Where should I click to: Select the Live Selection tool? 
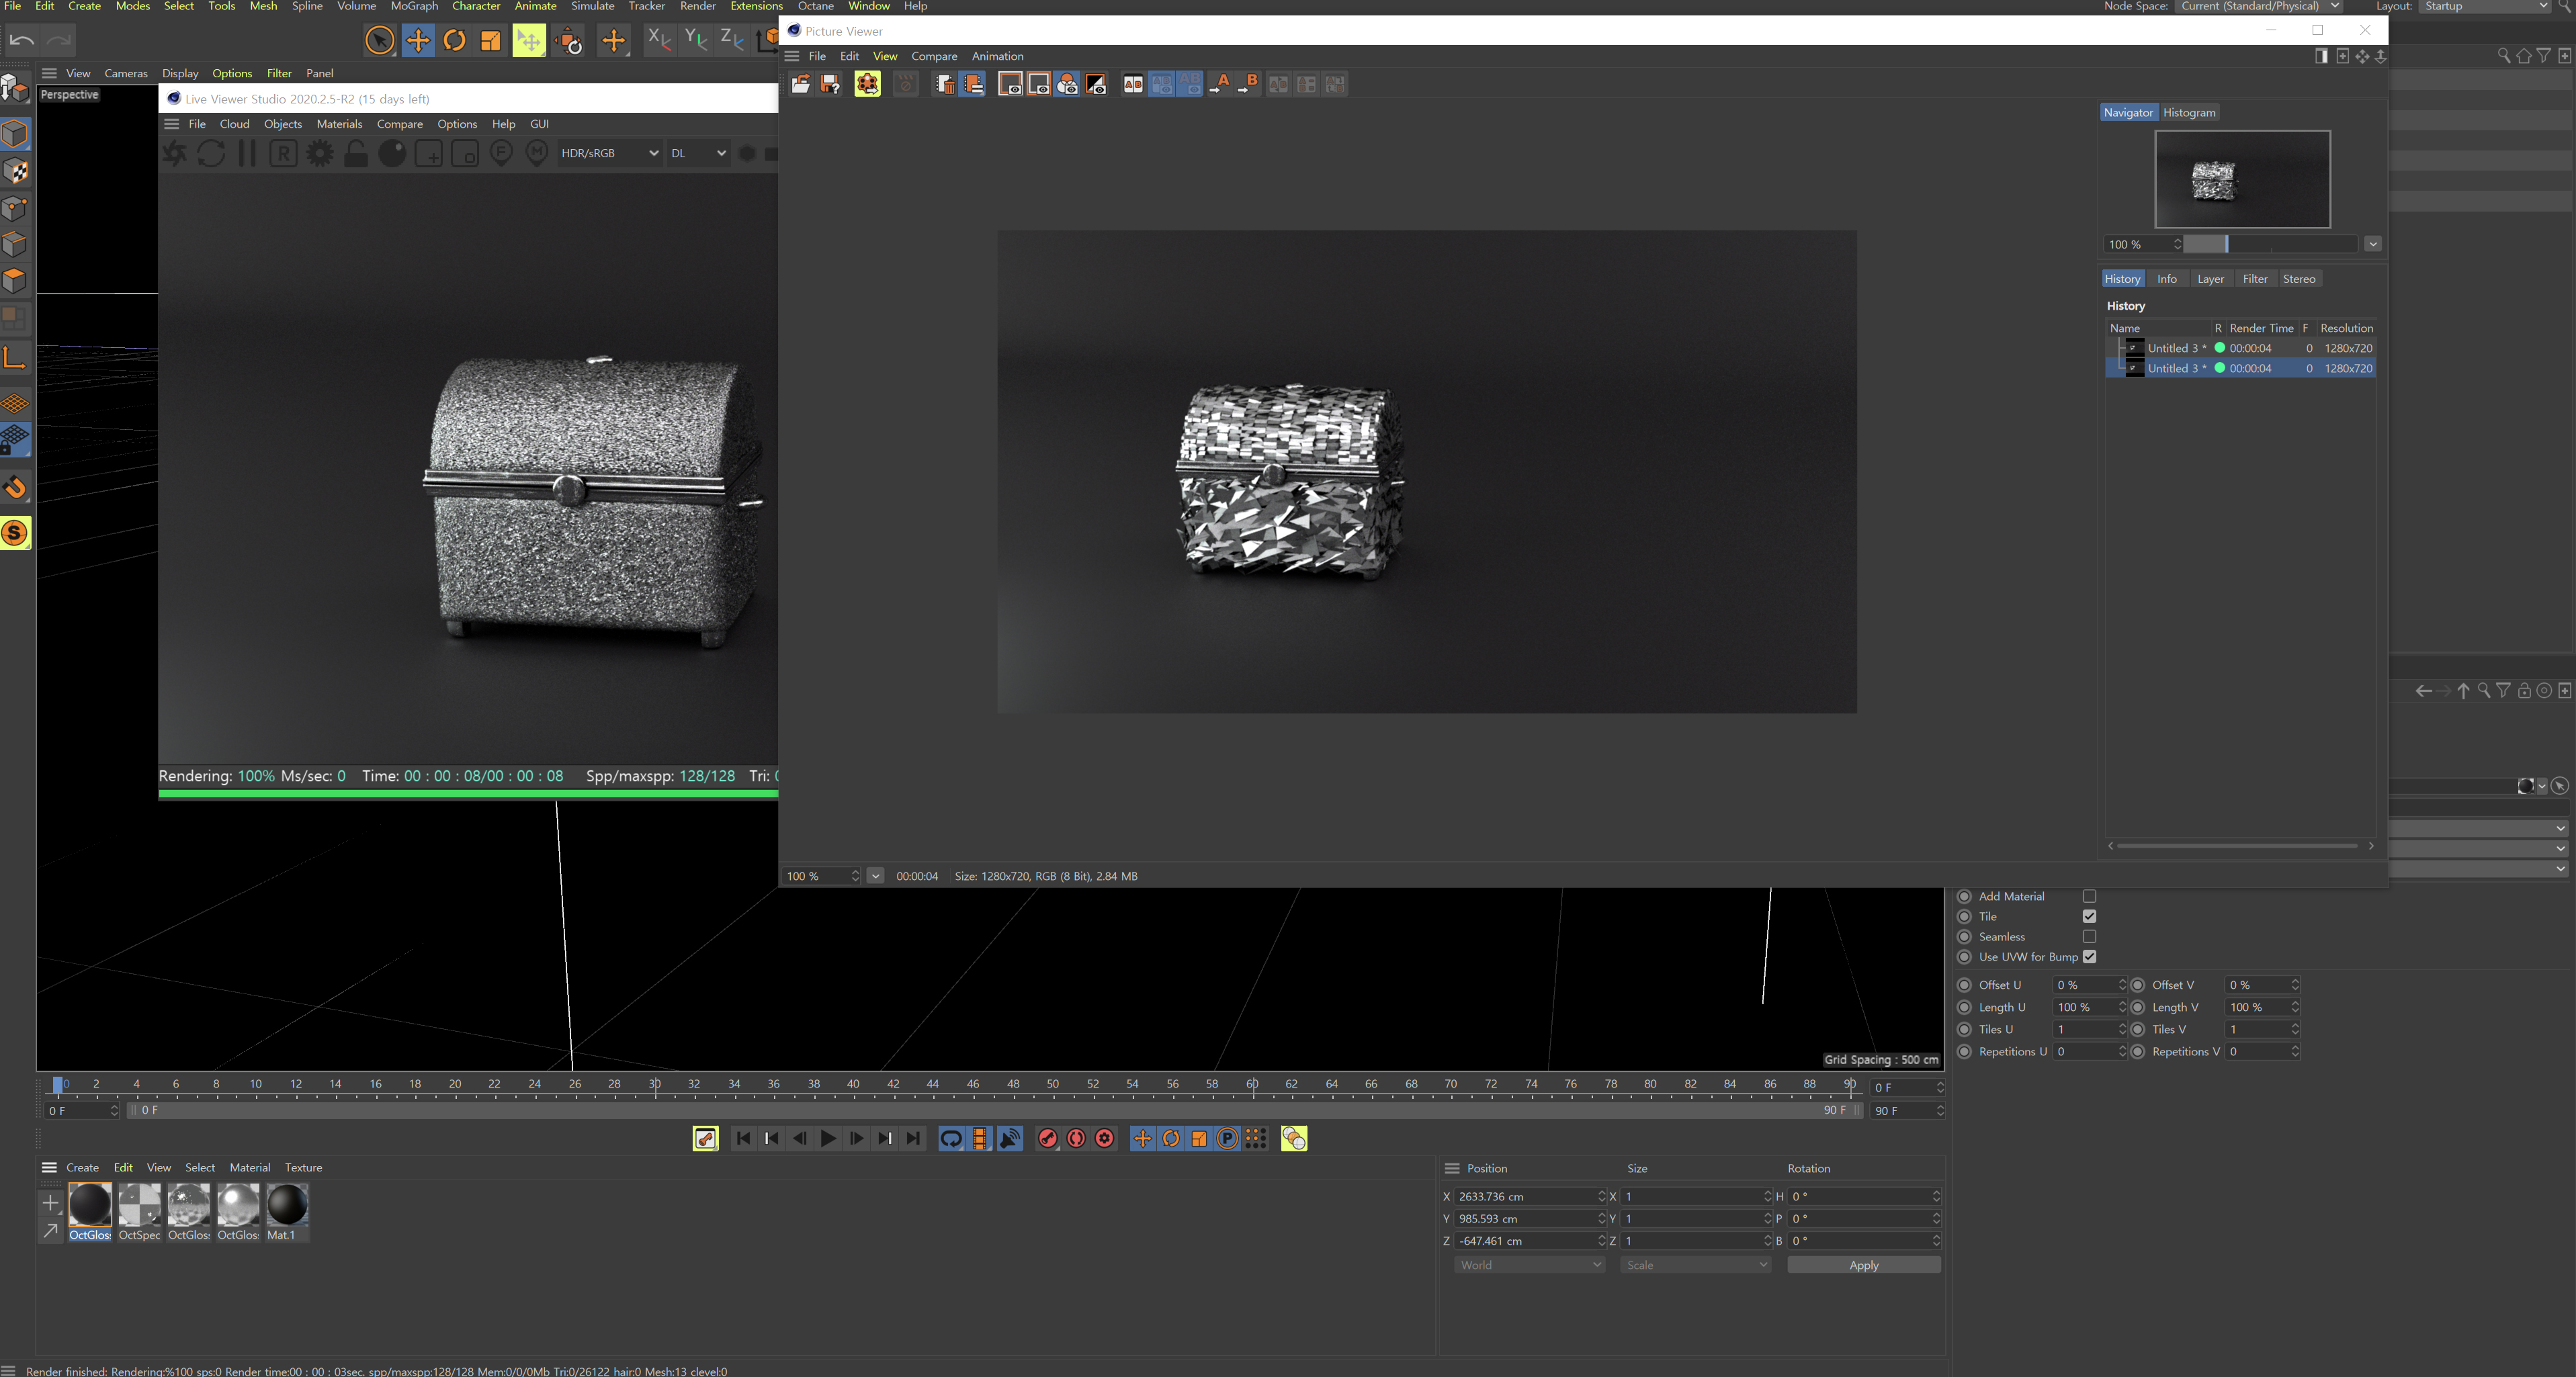[380, 40]
